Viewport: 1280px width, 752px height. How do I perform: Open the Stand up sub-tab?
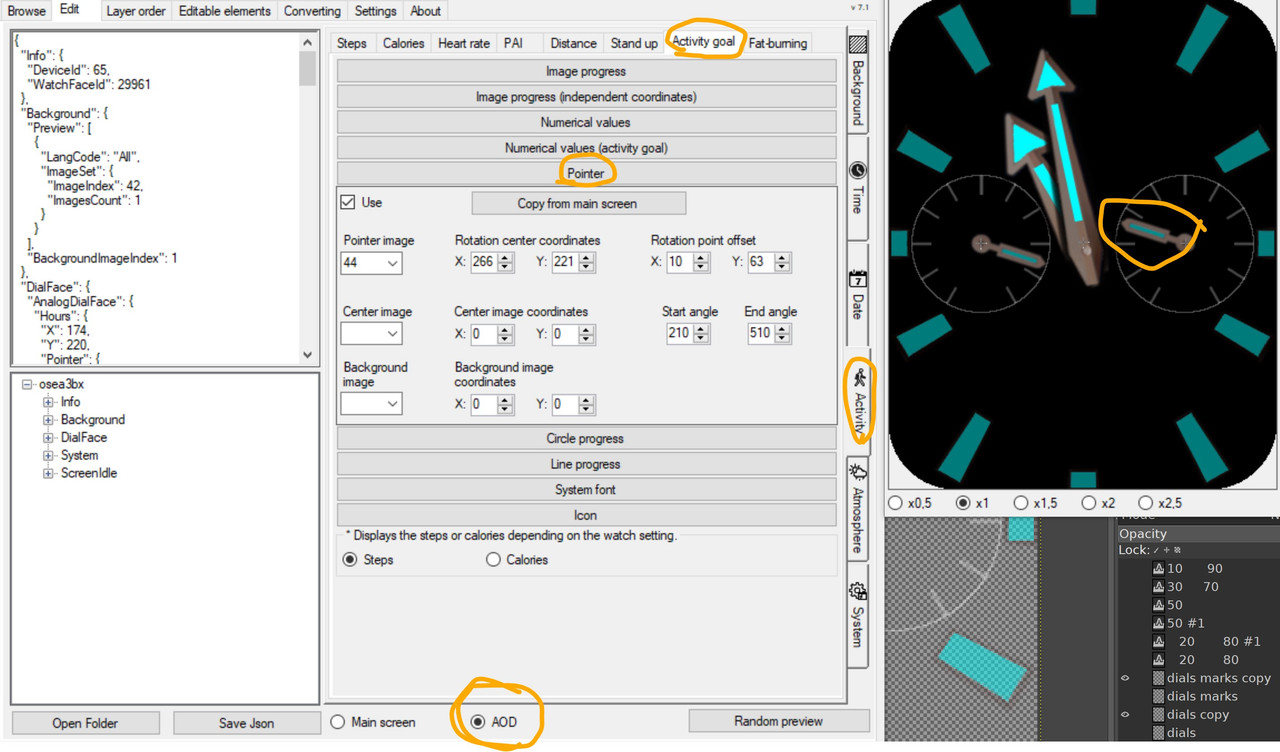pos(634,43)
